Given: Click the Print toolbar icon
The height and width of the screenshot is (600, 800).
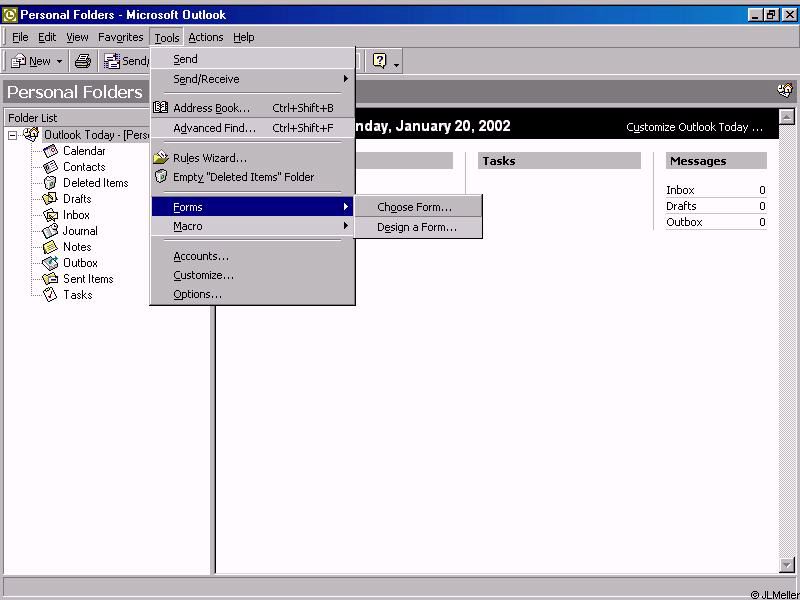Looking at the screenshot, I should pos(83,61).
